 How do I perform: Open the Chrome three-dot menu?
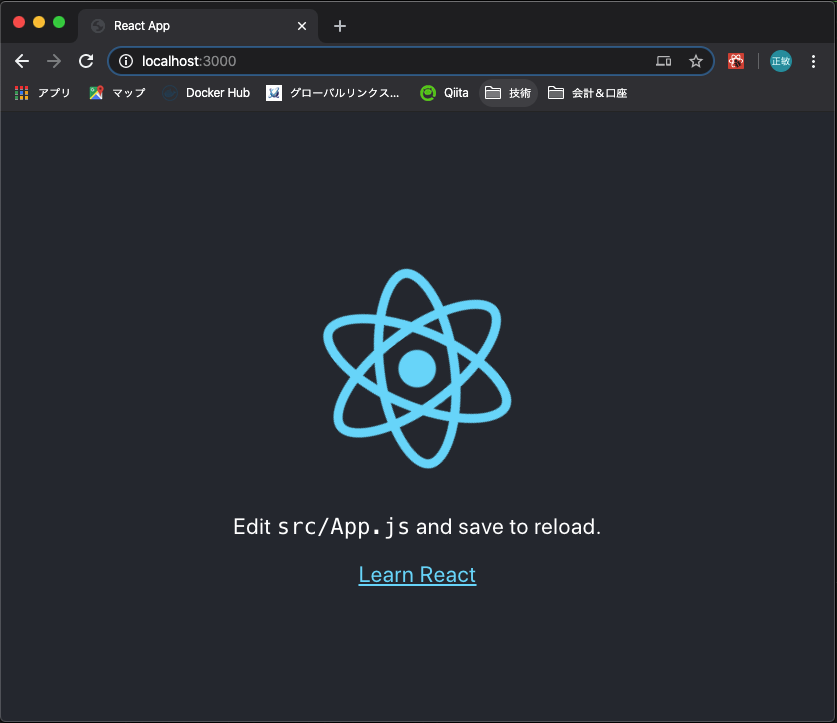coord(813,61)
